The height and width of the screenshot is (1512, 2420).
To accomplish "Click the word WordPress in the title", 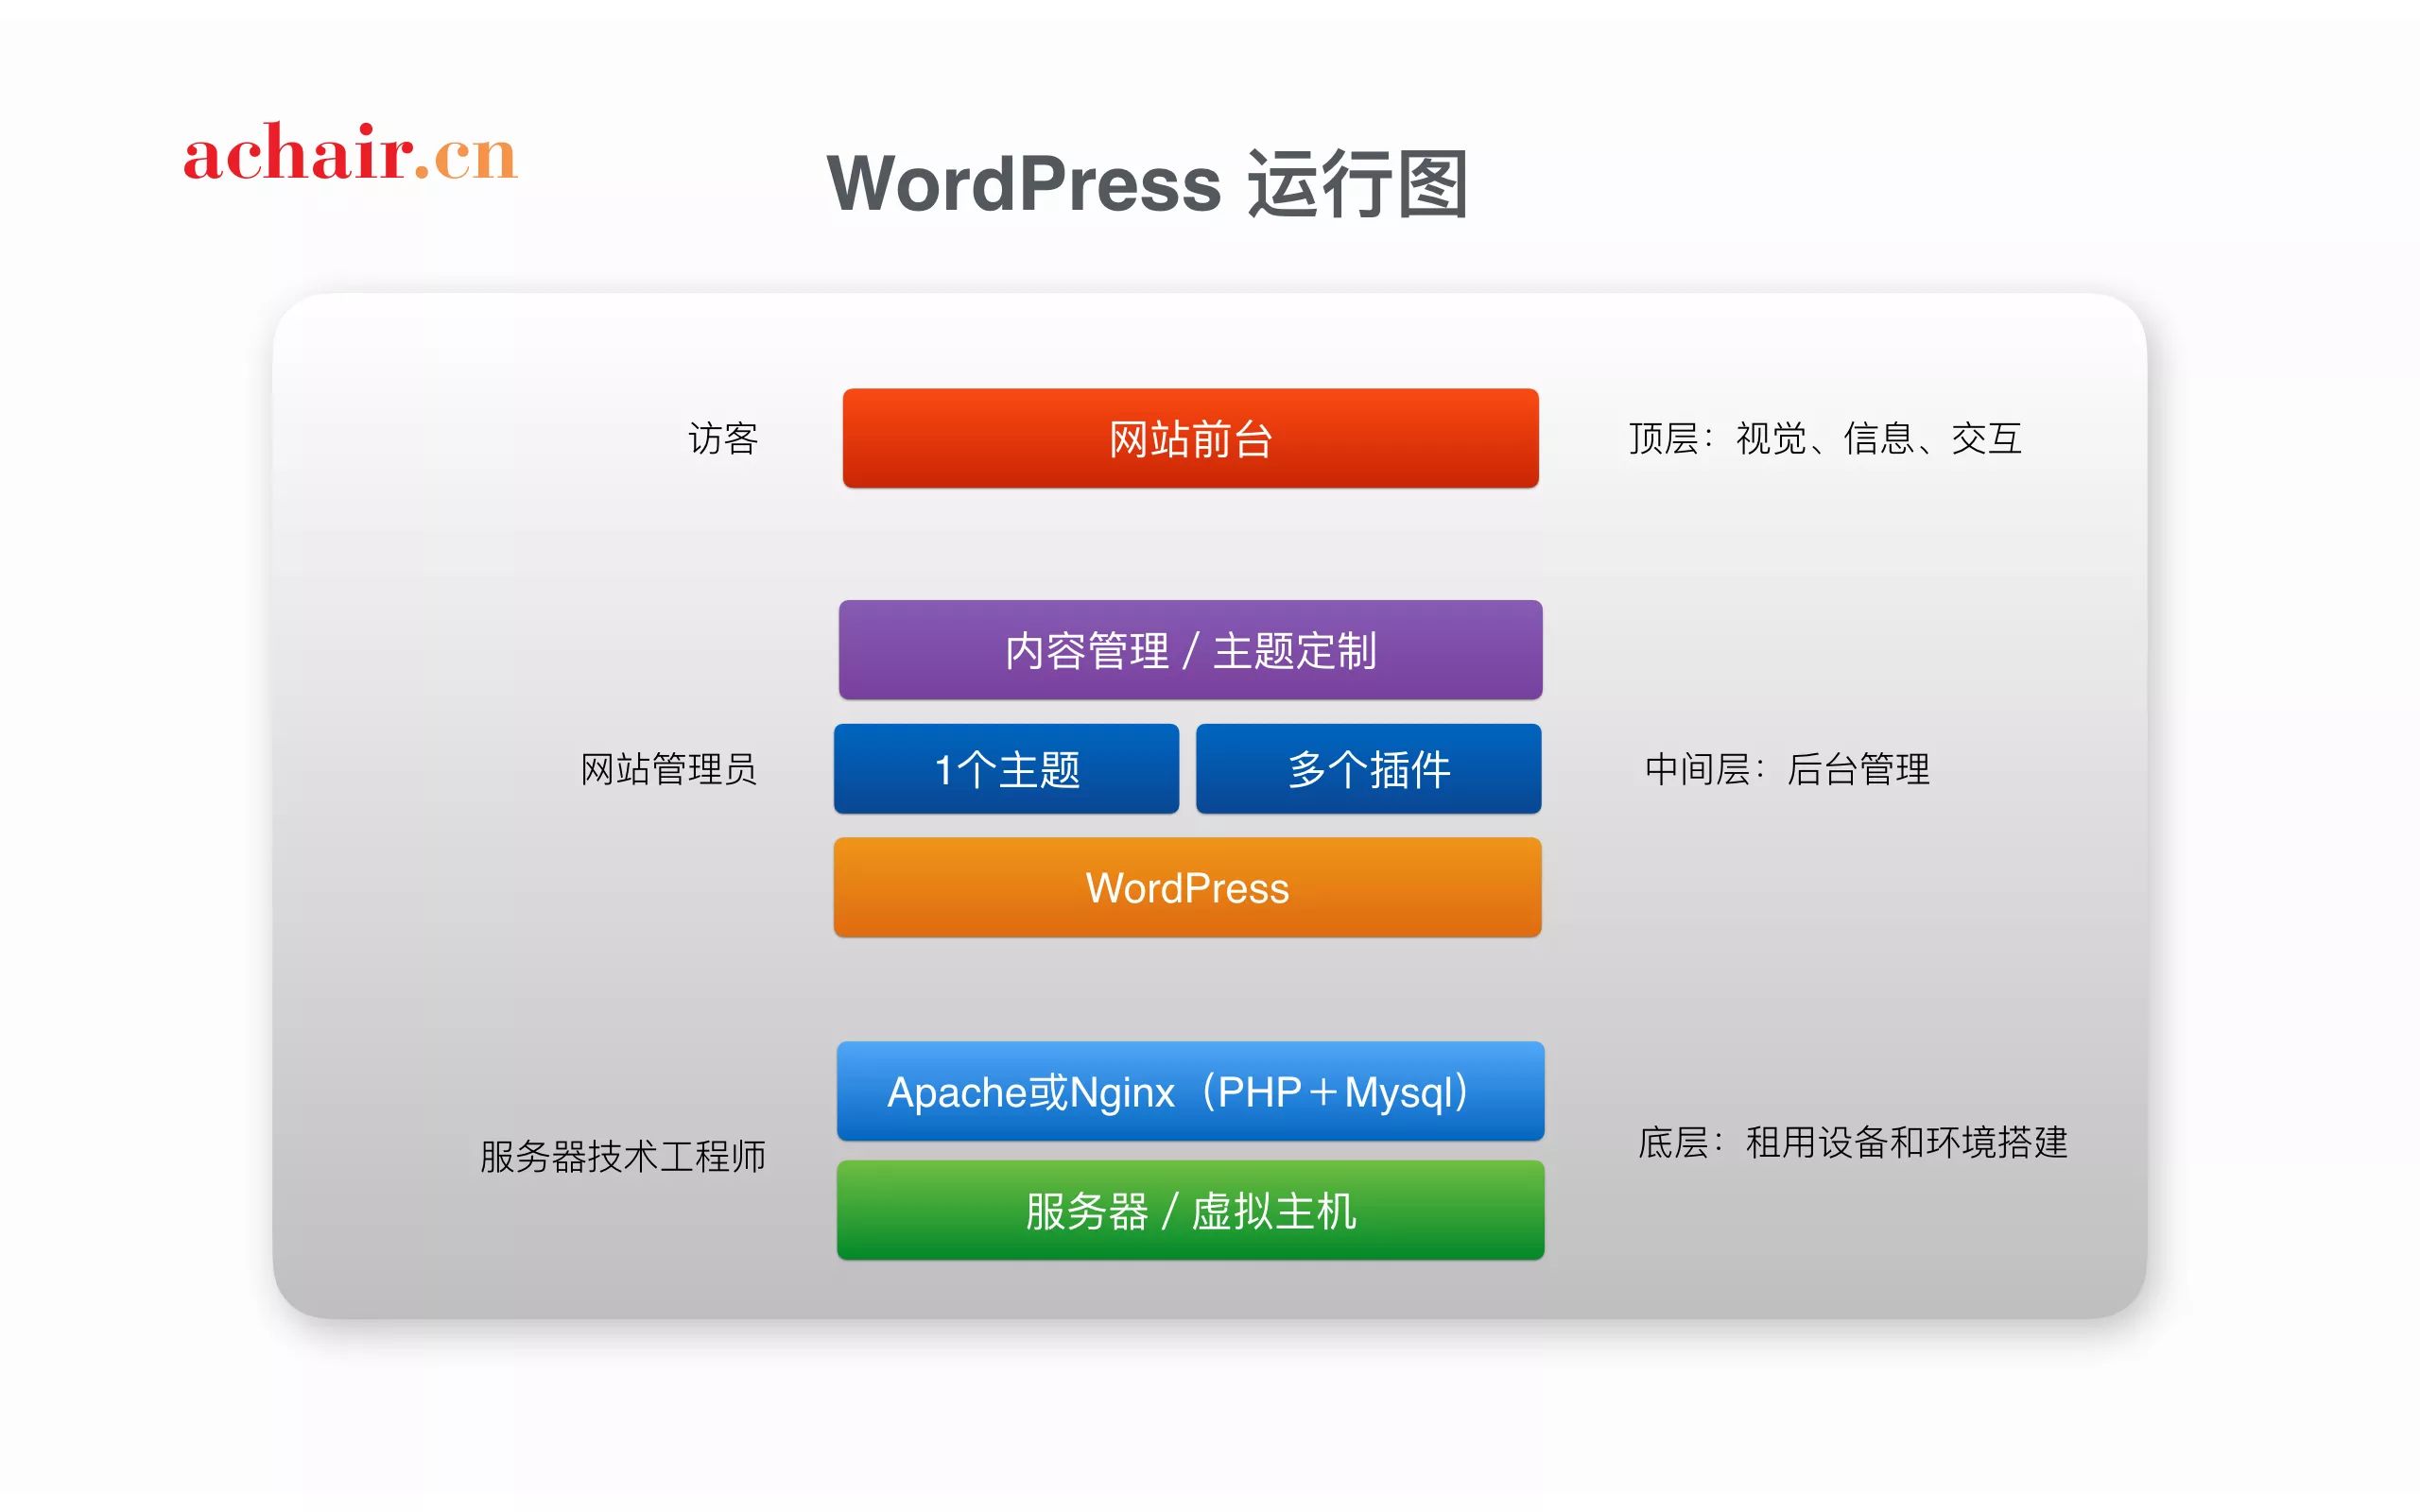I will click(1024, 184).
